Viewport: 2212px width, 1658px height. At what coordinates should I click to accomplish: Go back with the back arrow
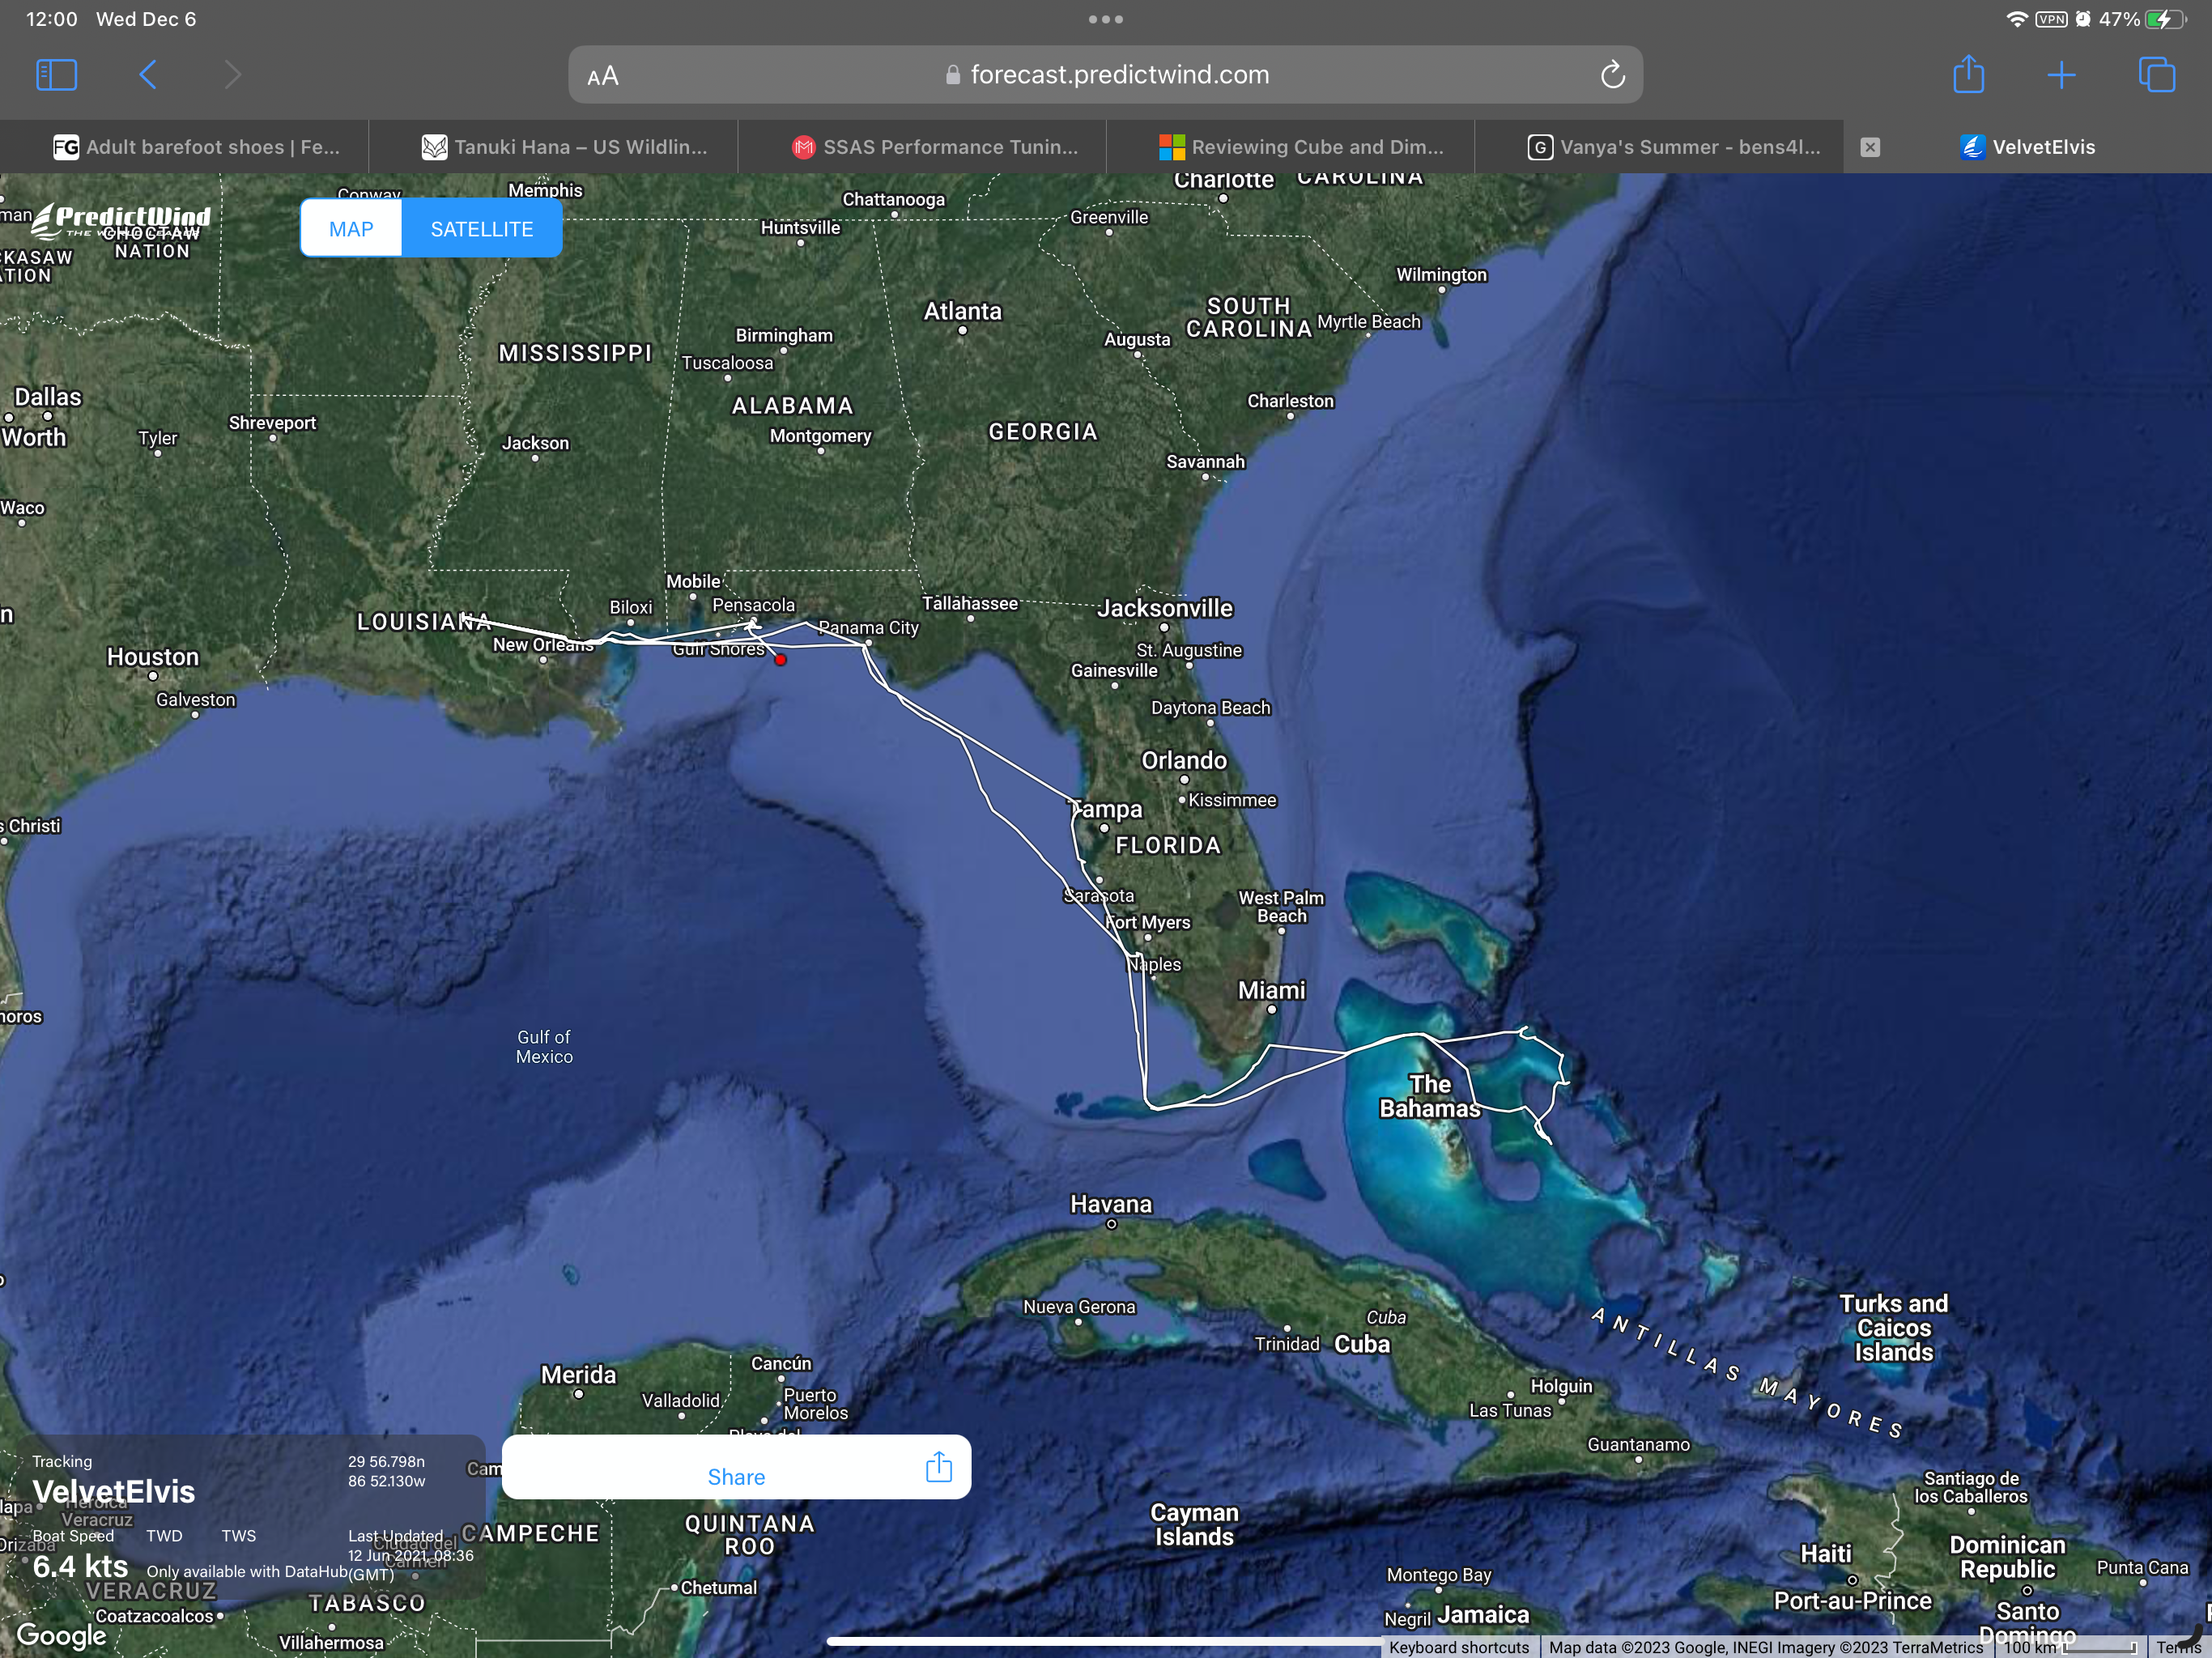pyautogui.click(x=148, y=75)
